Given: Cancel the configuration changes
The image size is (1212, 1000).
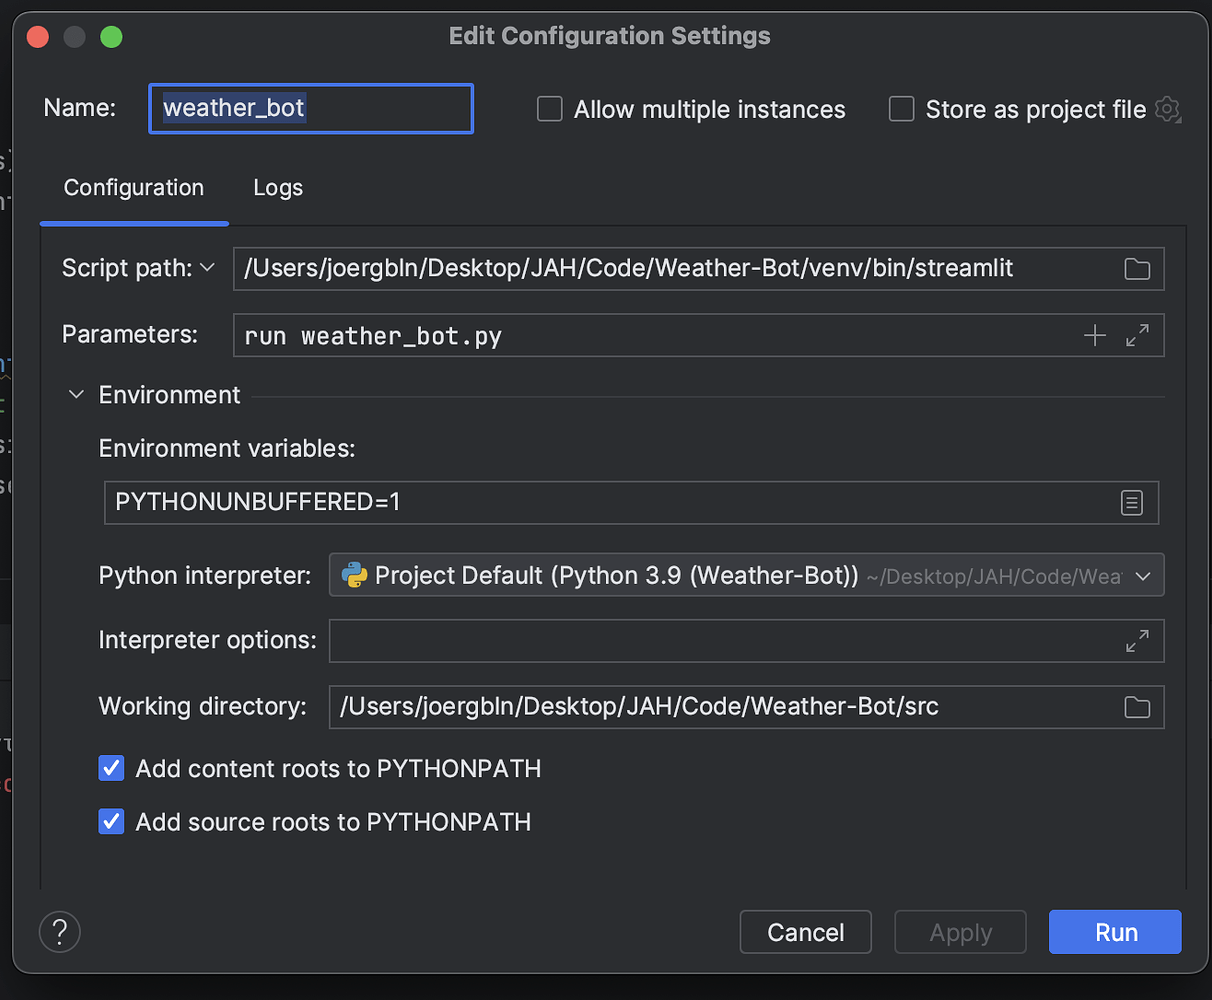Looking at the screenshot, I should pos(805,931).
